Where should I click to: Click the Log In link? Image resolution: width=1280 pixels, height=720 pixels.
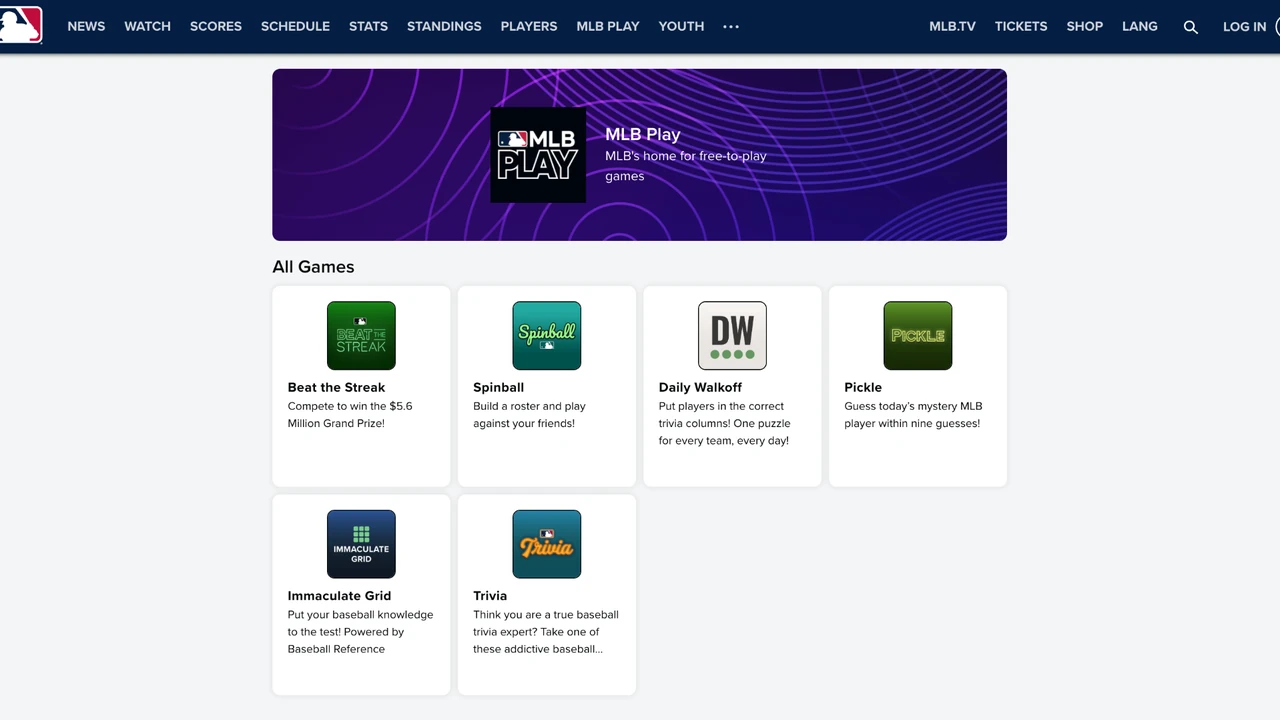1244,26
